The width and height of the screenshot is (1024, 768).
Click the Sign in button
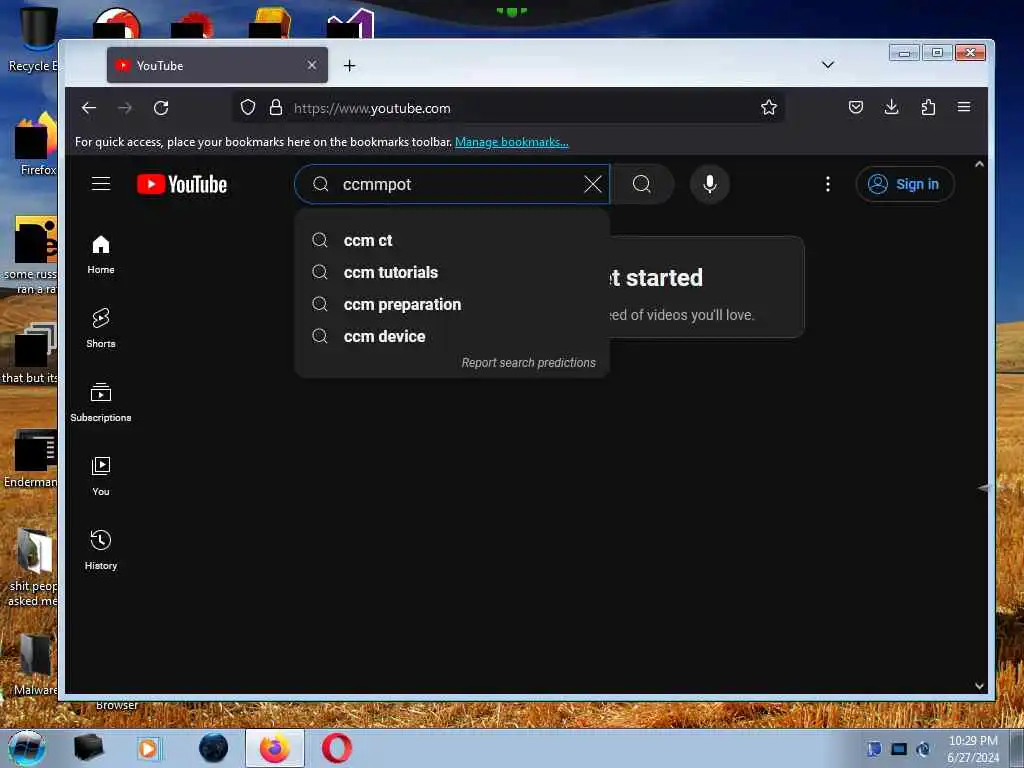click(905, 184)
